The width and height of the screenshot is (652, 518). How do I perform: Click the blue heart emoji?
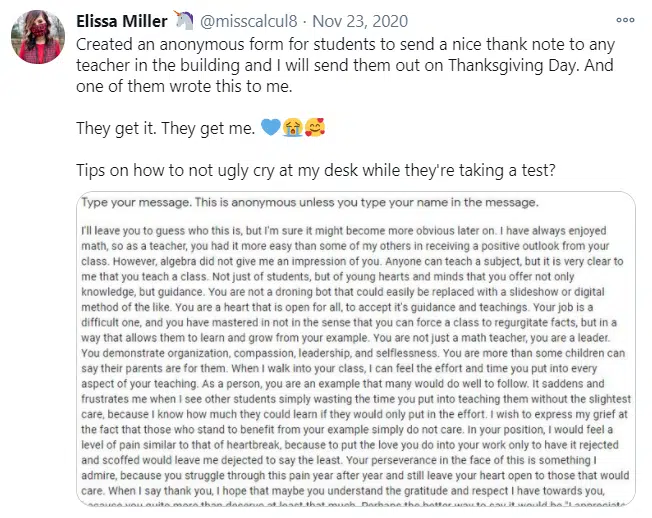[271, 127]
